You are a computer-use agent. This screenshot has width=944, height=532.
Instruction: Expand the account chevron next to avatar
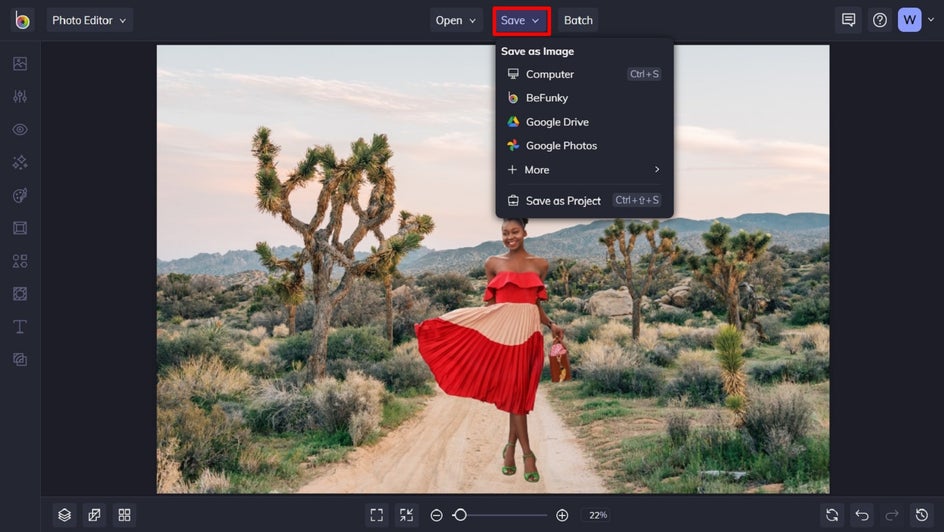[x=931, y=20]
